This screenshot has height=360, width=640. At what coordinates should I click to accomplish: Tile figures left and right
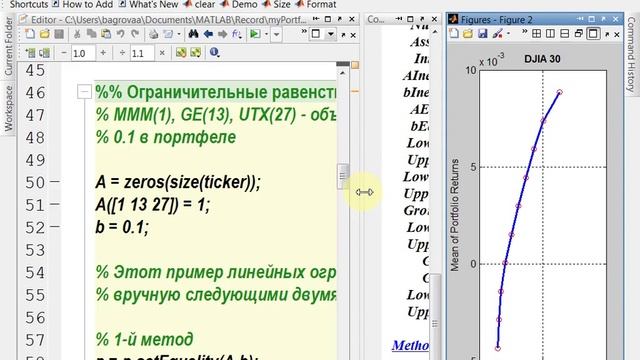click(550, 34)
